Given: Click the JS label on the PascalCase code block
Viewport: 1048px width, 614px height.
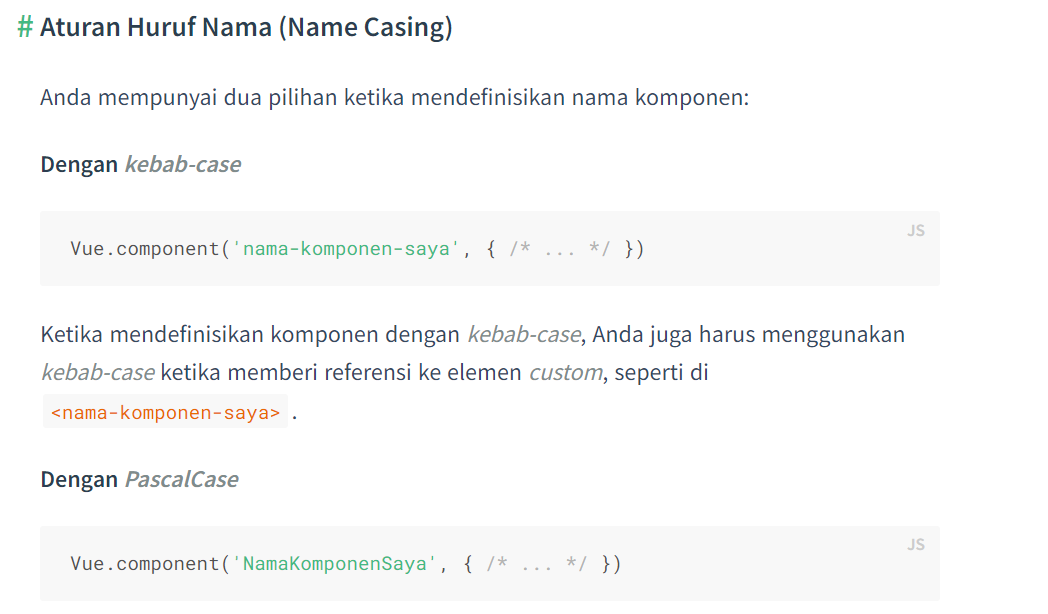Looking at the screenshot, I should coord(916,545).
